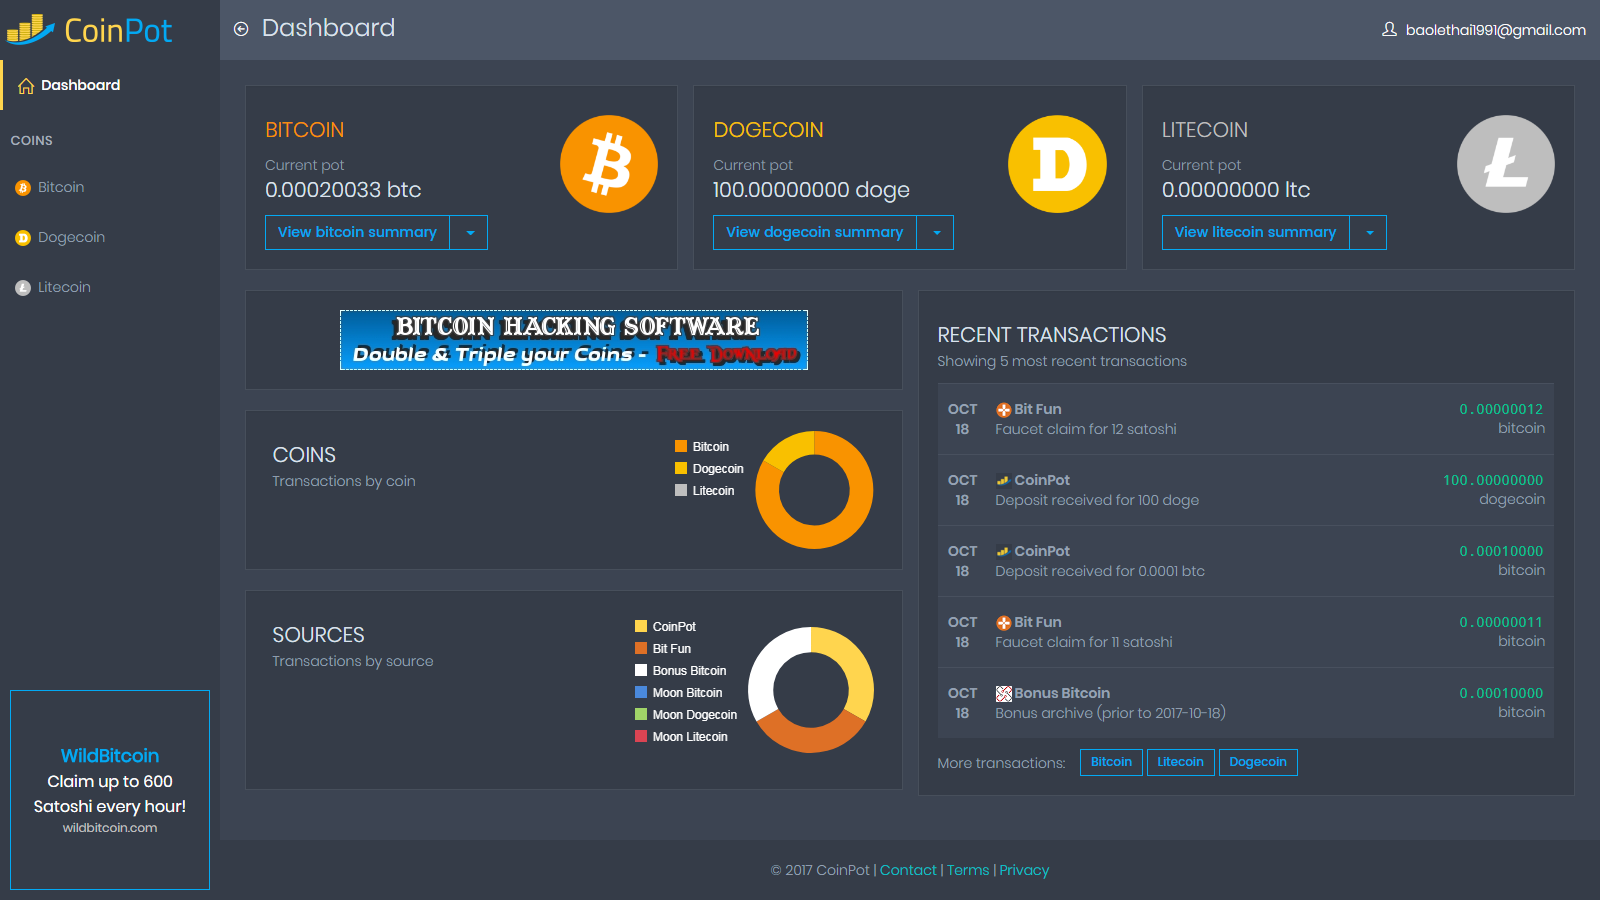Click the Moon Dogecoin legend label
Viewport: 1600px width, 900px height.
[x=695, y=715]
